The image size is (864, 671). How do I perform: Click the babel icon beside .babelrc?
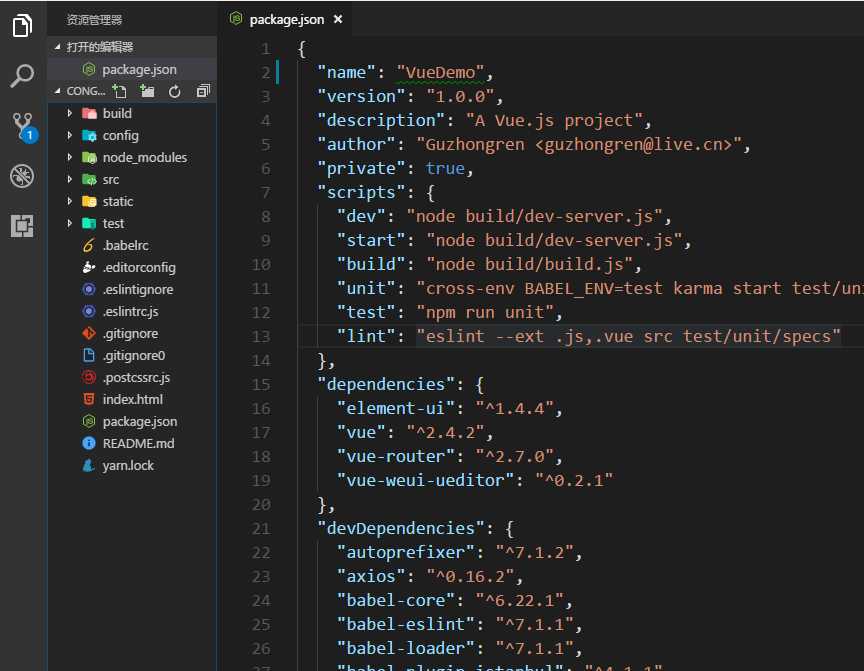pyautogui.click(x=88, y=245)
